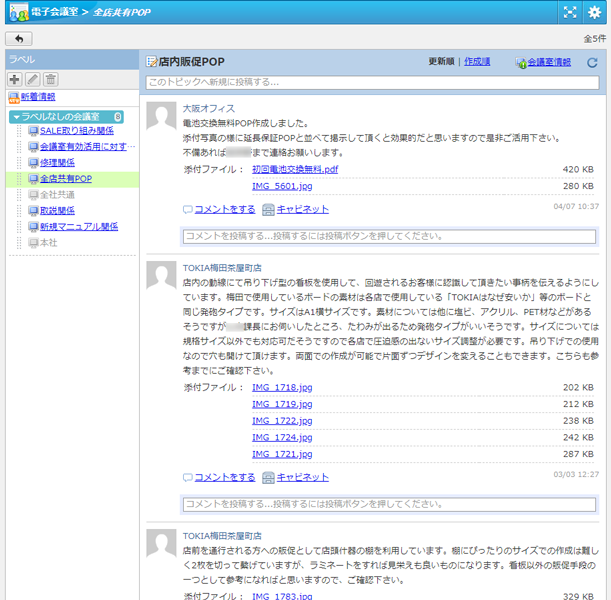
Task: Sort posts by 作成順
Action: point(477,62)
